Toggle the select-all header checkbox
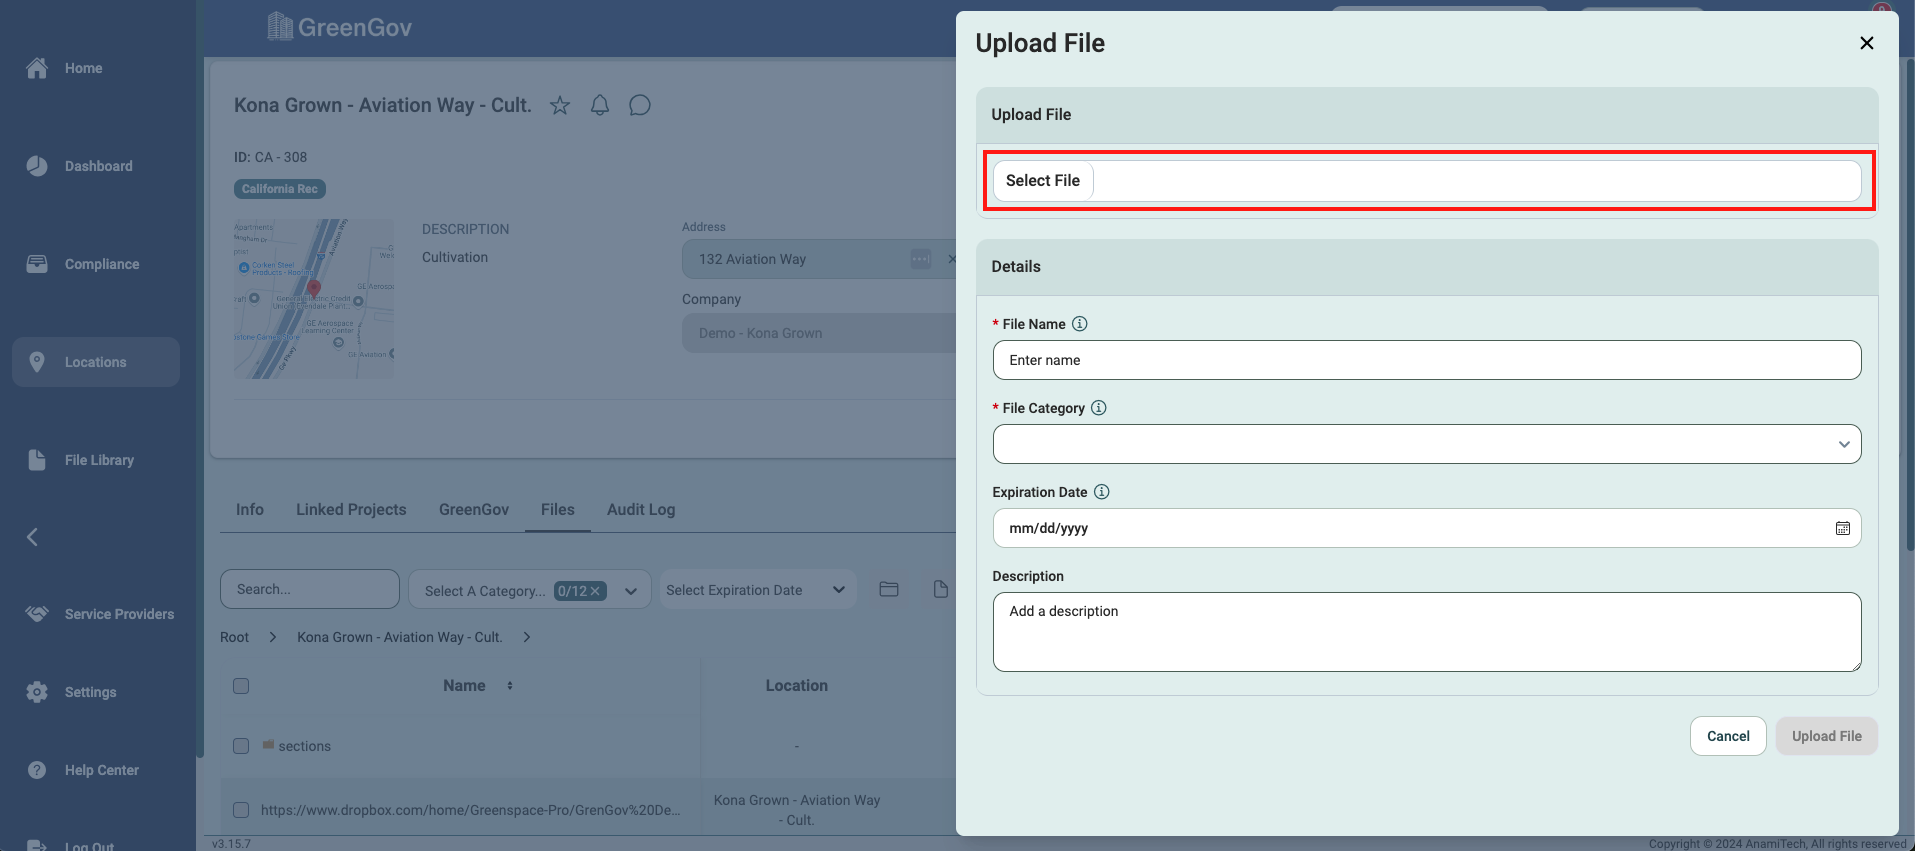1915x851 pixels. tap(241, 686)
